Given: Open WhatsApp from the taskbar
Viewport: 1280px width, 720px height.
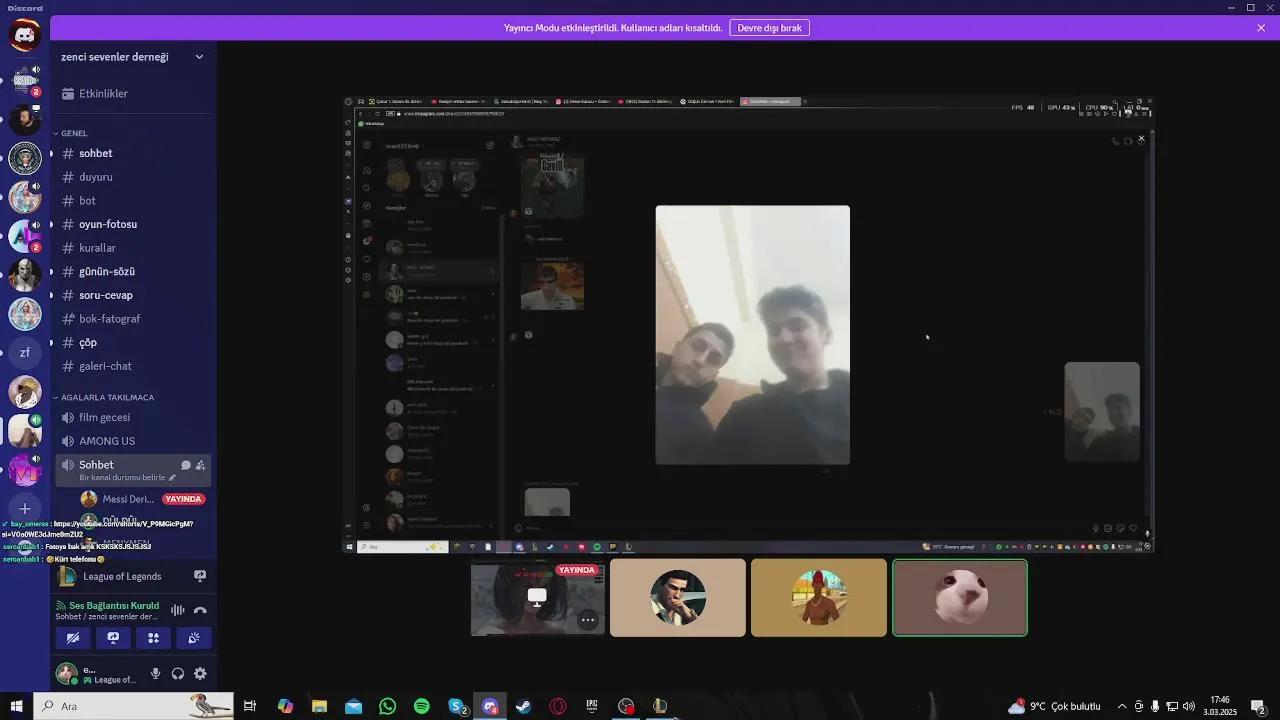Looking at the screenshot, I should [387, 706].
